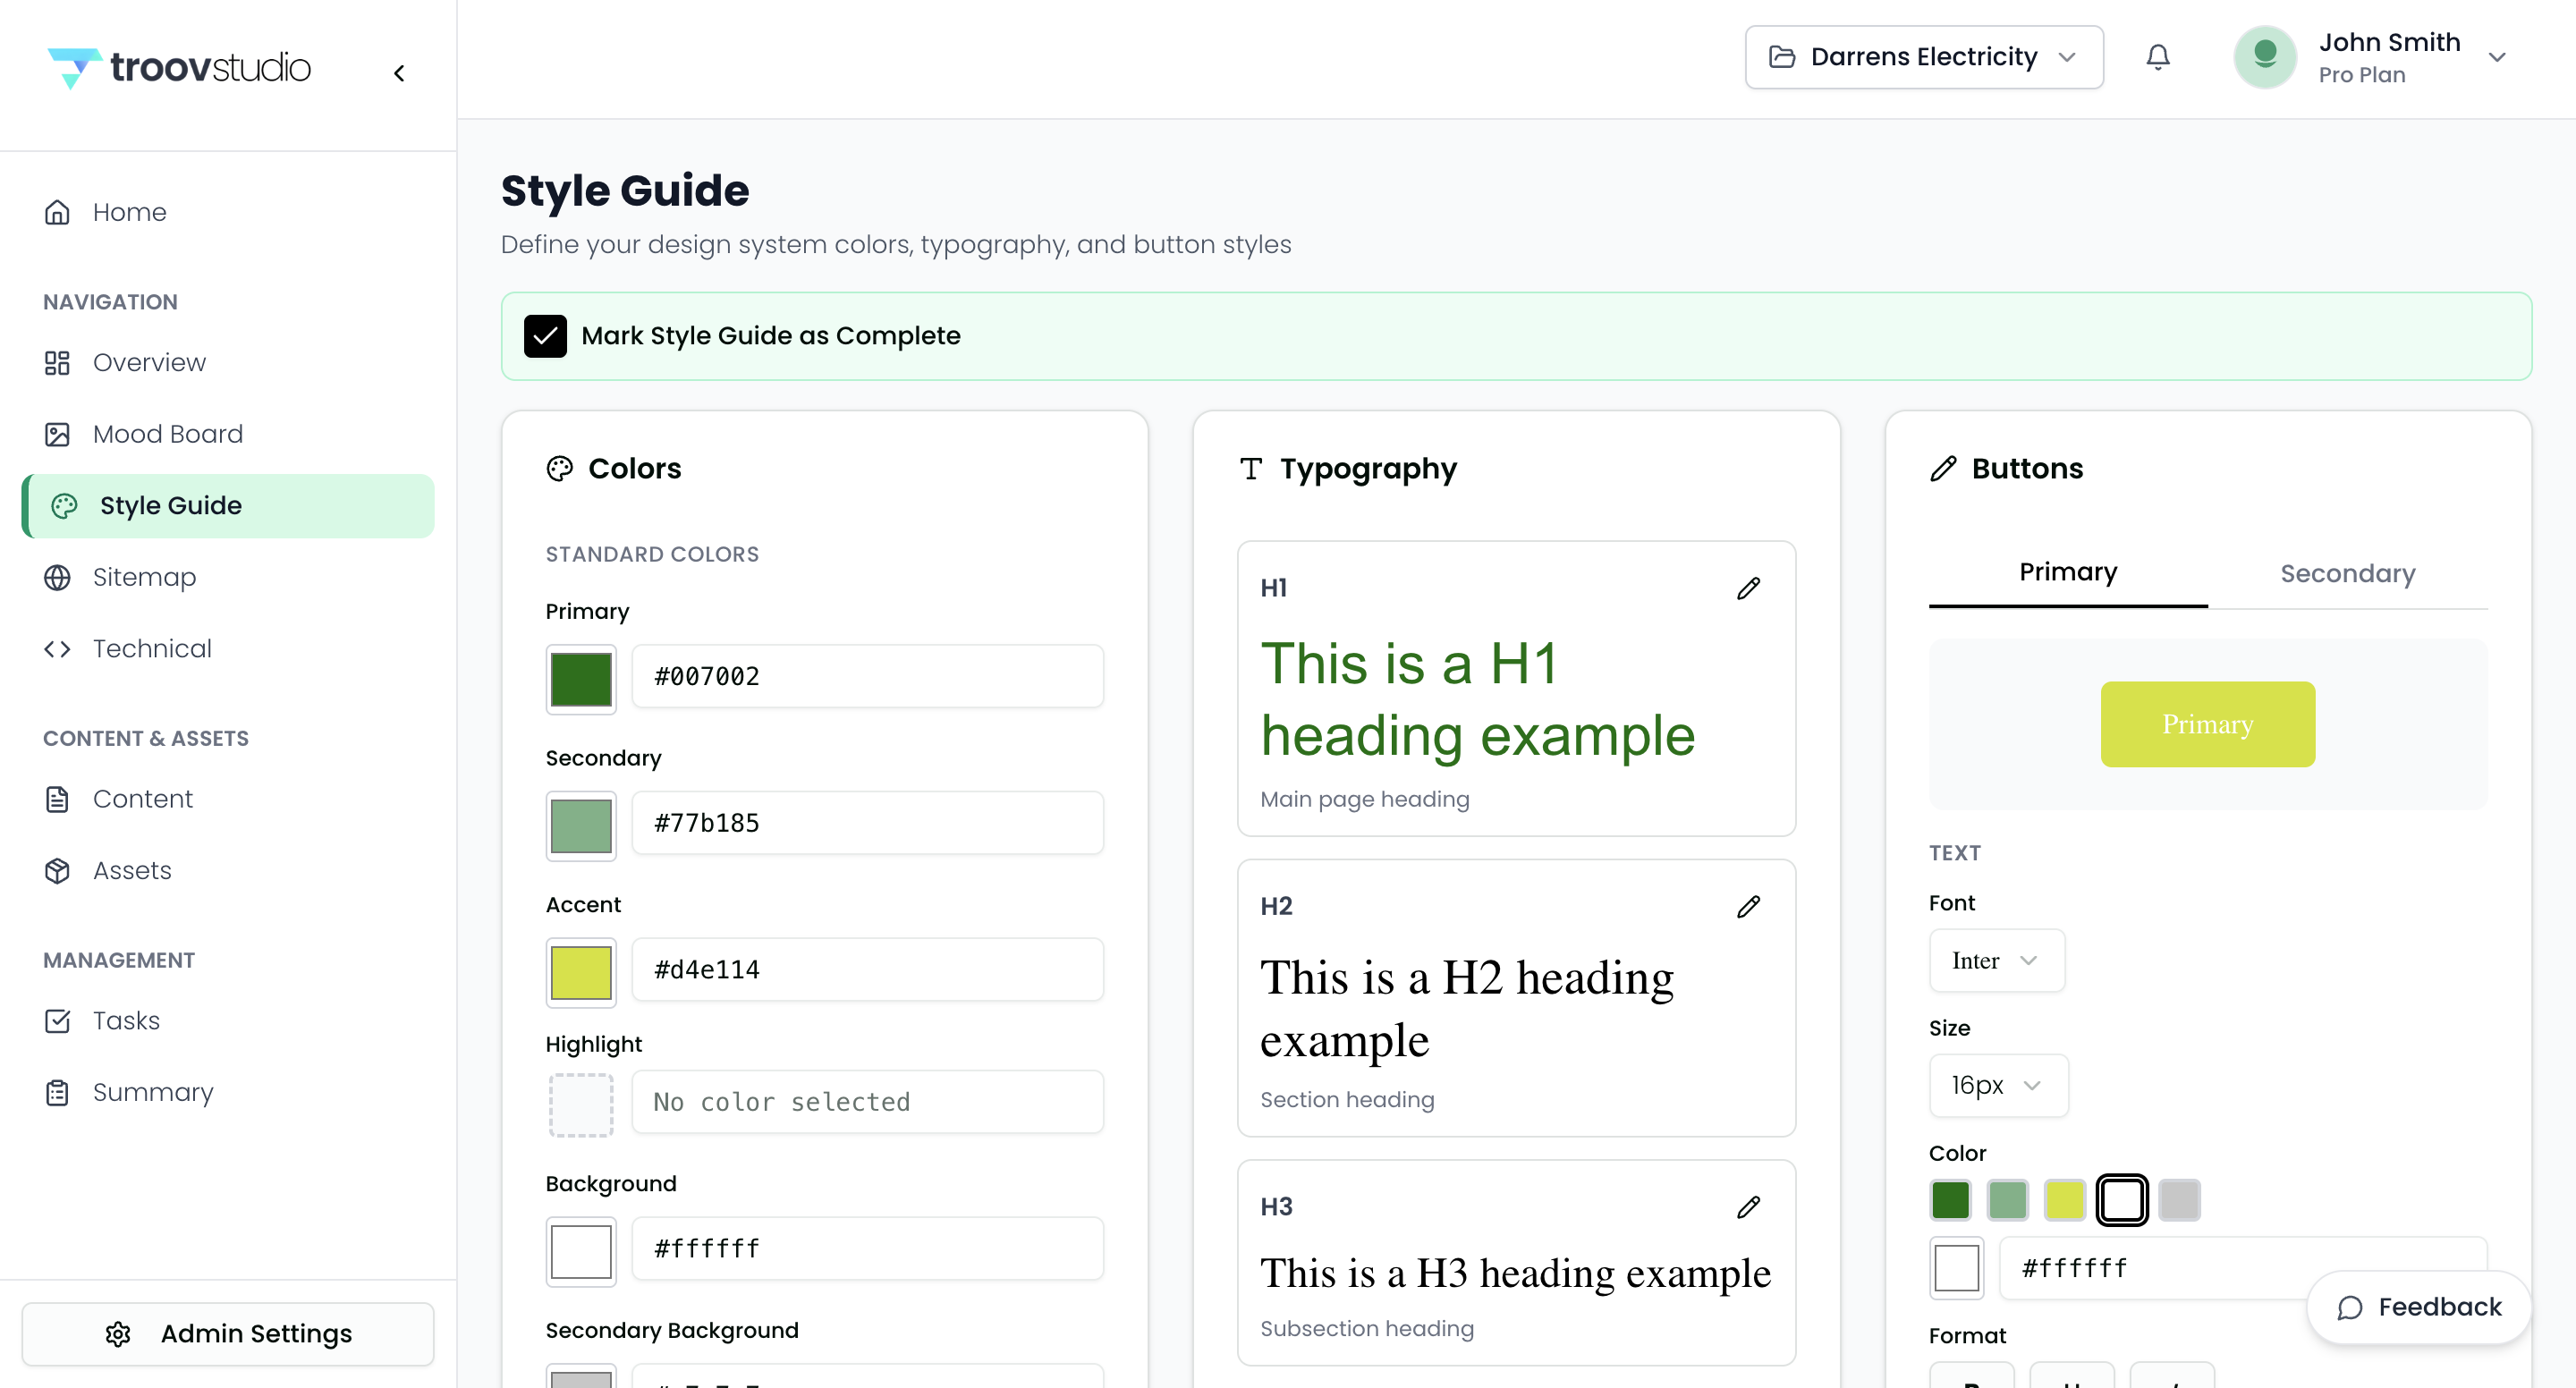
Task: Open Mood Board from the sidebar
Action: tap(167, 434)
